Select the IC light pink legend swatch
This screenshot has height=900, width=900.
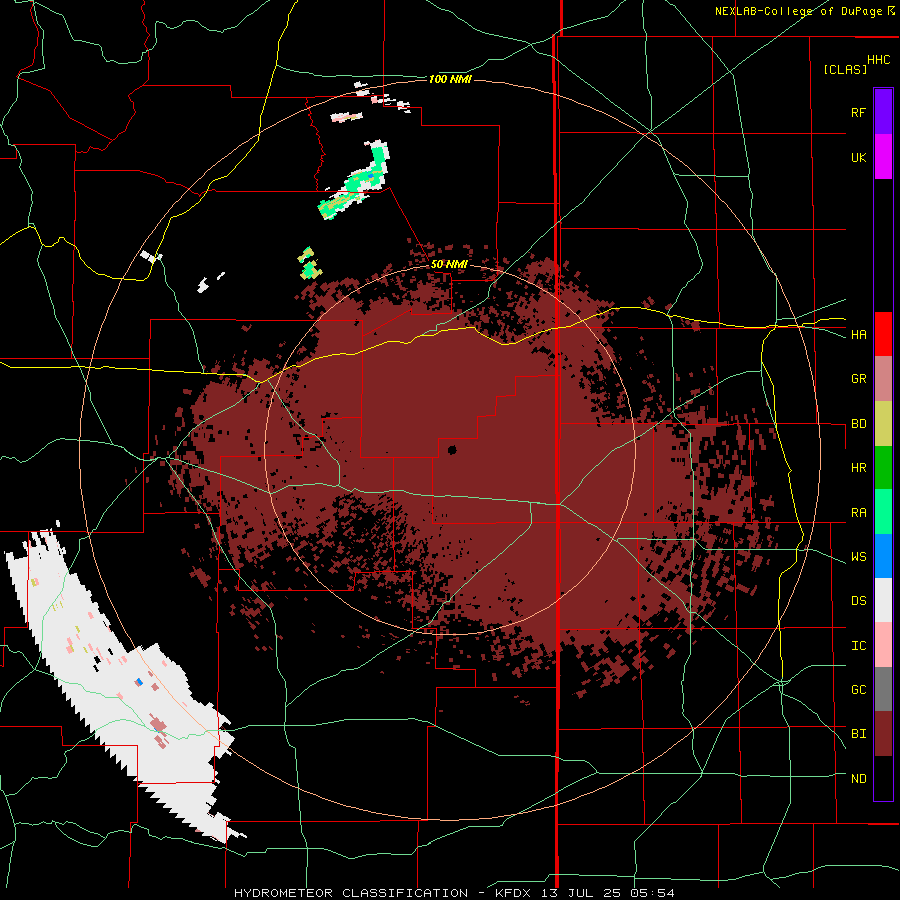point(883,645)
